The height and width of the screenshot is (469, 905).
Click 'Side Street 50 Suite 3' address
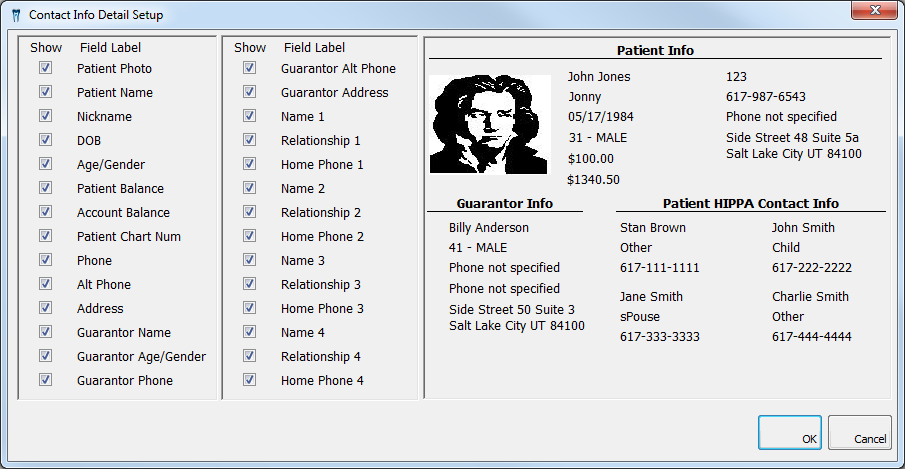tap(511, 310)
